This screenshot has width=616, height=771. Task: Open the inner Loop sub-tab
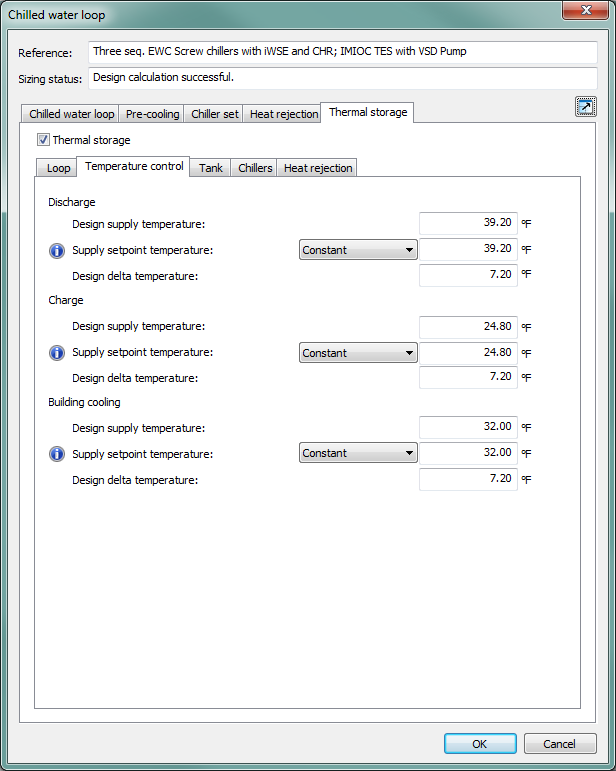[59, 168]
